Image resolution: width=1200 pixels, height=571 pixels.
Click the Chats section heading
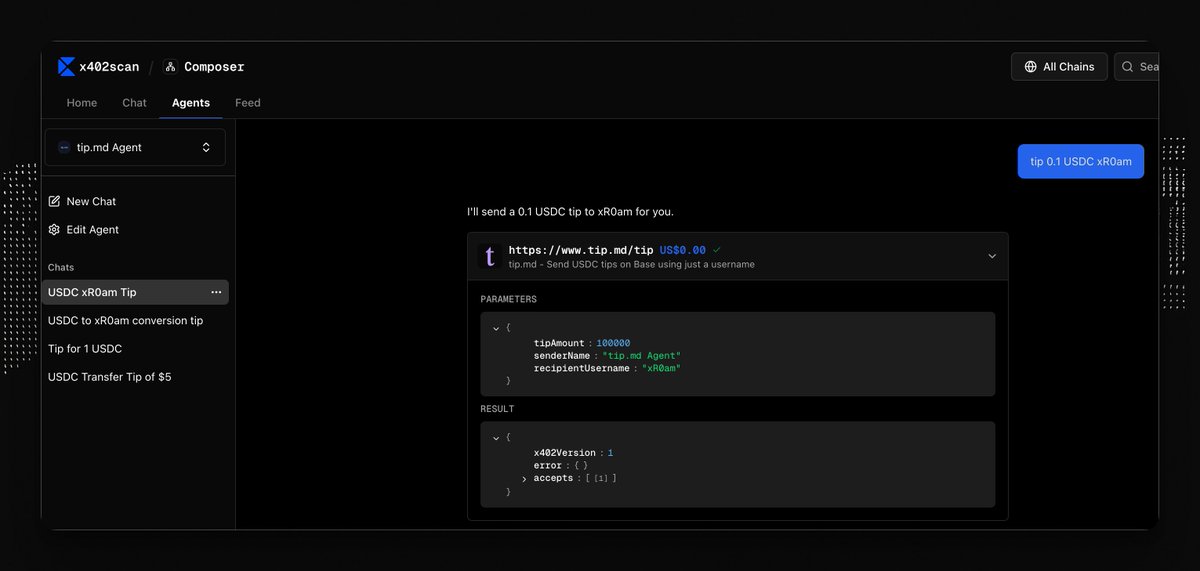(61, 267)
